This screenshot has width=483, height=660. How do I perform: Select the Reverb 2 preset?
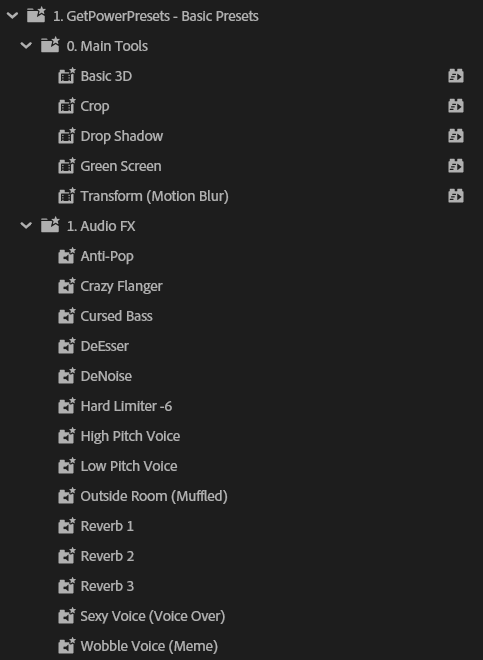pos(107,556)
